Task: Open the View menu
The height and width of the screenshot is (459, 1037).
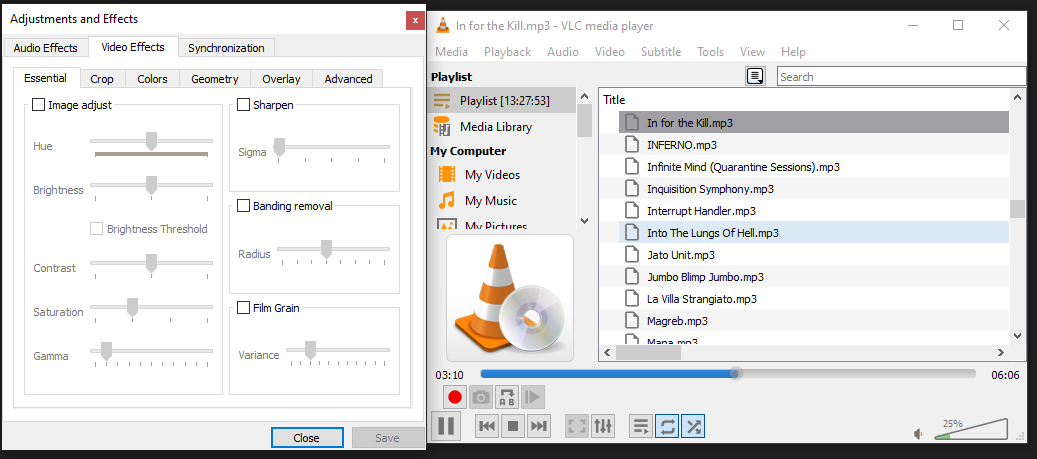Action: (752, 52)
